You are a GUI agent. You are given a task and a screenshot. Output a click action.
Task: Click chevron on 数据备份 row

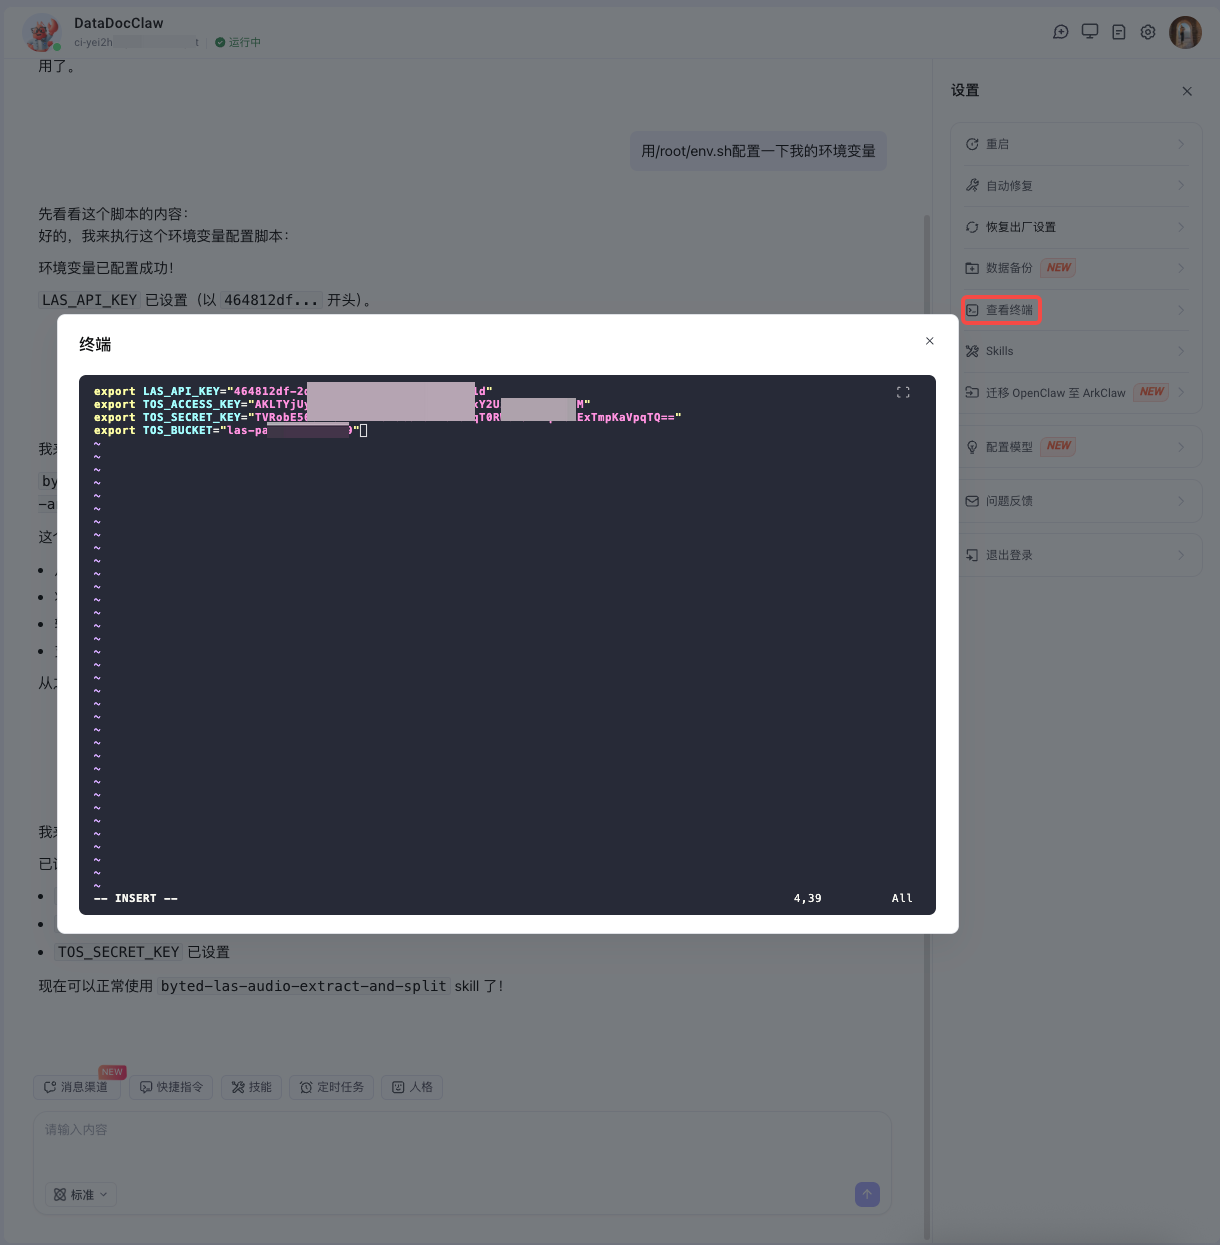point(1181,268)
